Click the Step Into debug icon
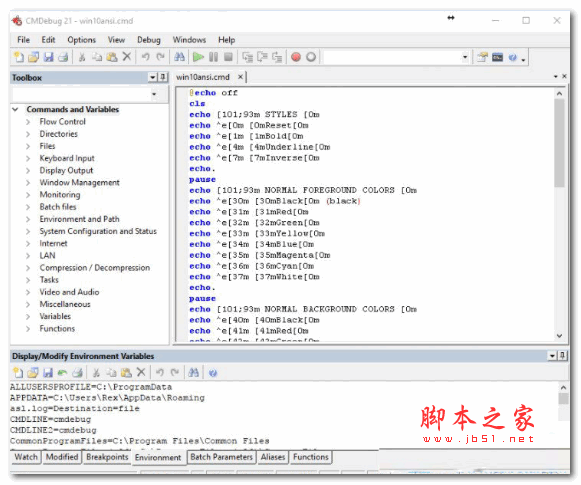The height and width of the screenshot is (485, 581). (247, 57)
